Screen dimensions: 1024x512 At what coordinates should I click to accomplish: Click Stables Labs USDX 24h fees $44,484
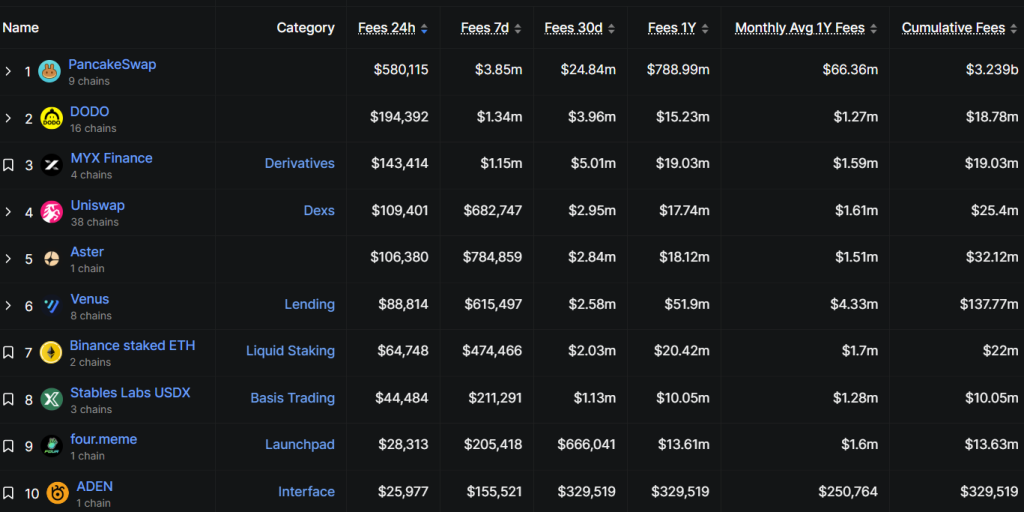tap(402, 398)
